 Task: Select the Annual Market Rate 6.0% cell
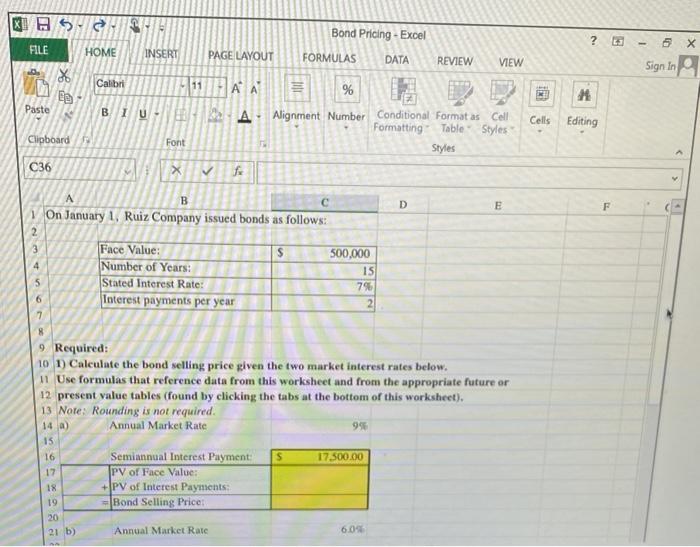(320, 530)
